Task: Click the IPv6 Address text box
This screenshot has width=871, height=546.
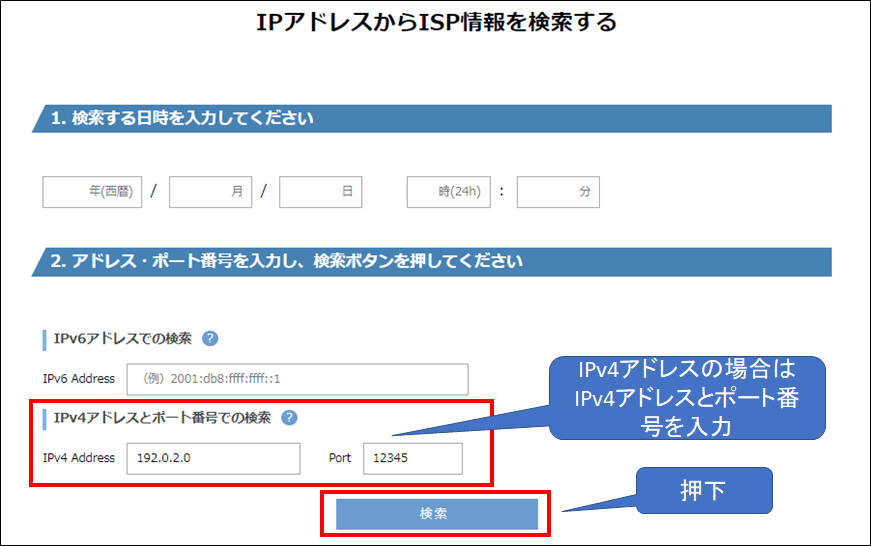Action: (x=297, y=379)
